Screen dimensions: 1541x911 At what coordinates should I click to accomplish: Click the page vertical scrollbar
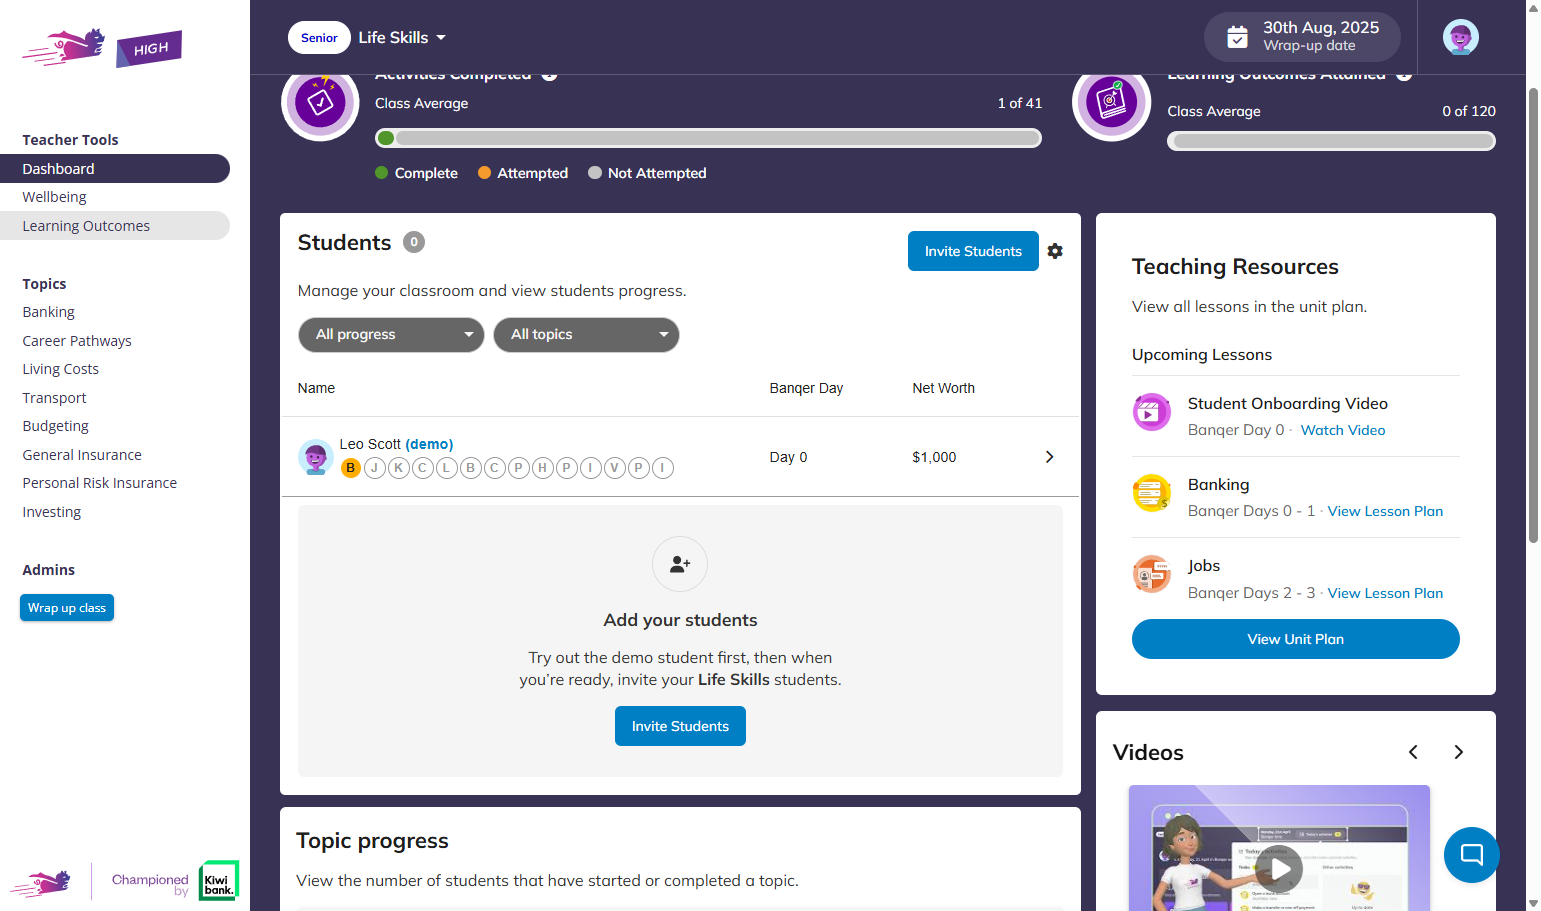point(1533,315)
